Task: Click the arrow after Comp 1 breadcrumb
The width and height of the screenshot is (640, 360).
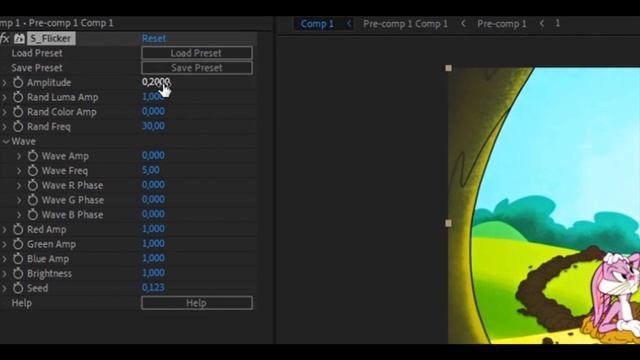Action: click(x=349, y=24)
